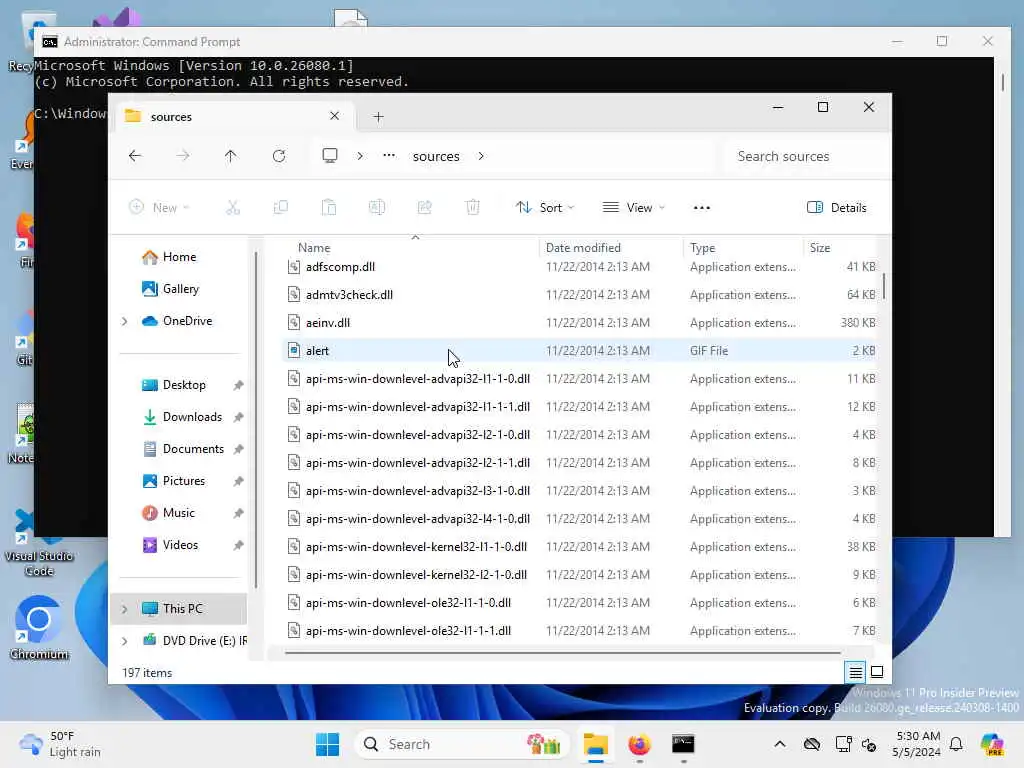Expand the DVD Drive (E:) node
The height and width of the screenshot is (768, 1024).
[125, 641]
